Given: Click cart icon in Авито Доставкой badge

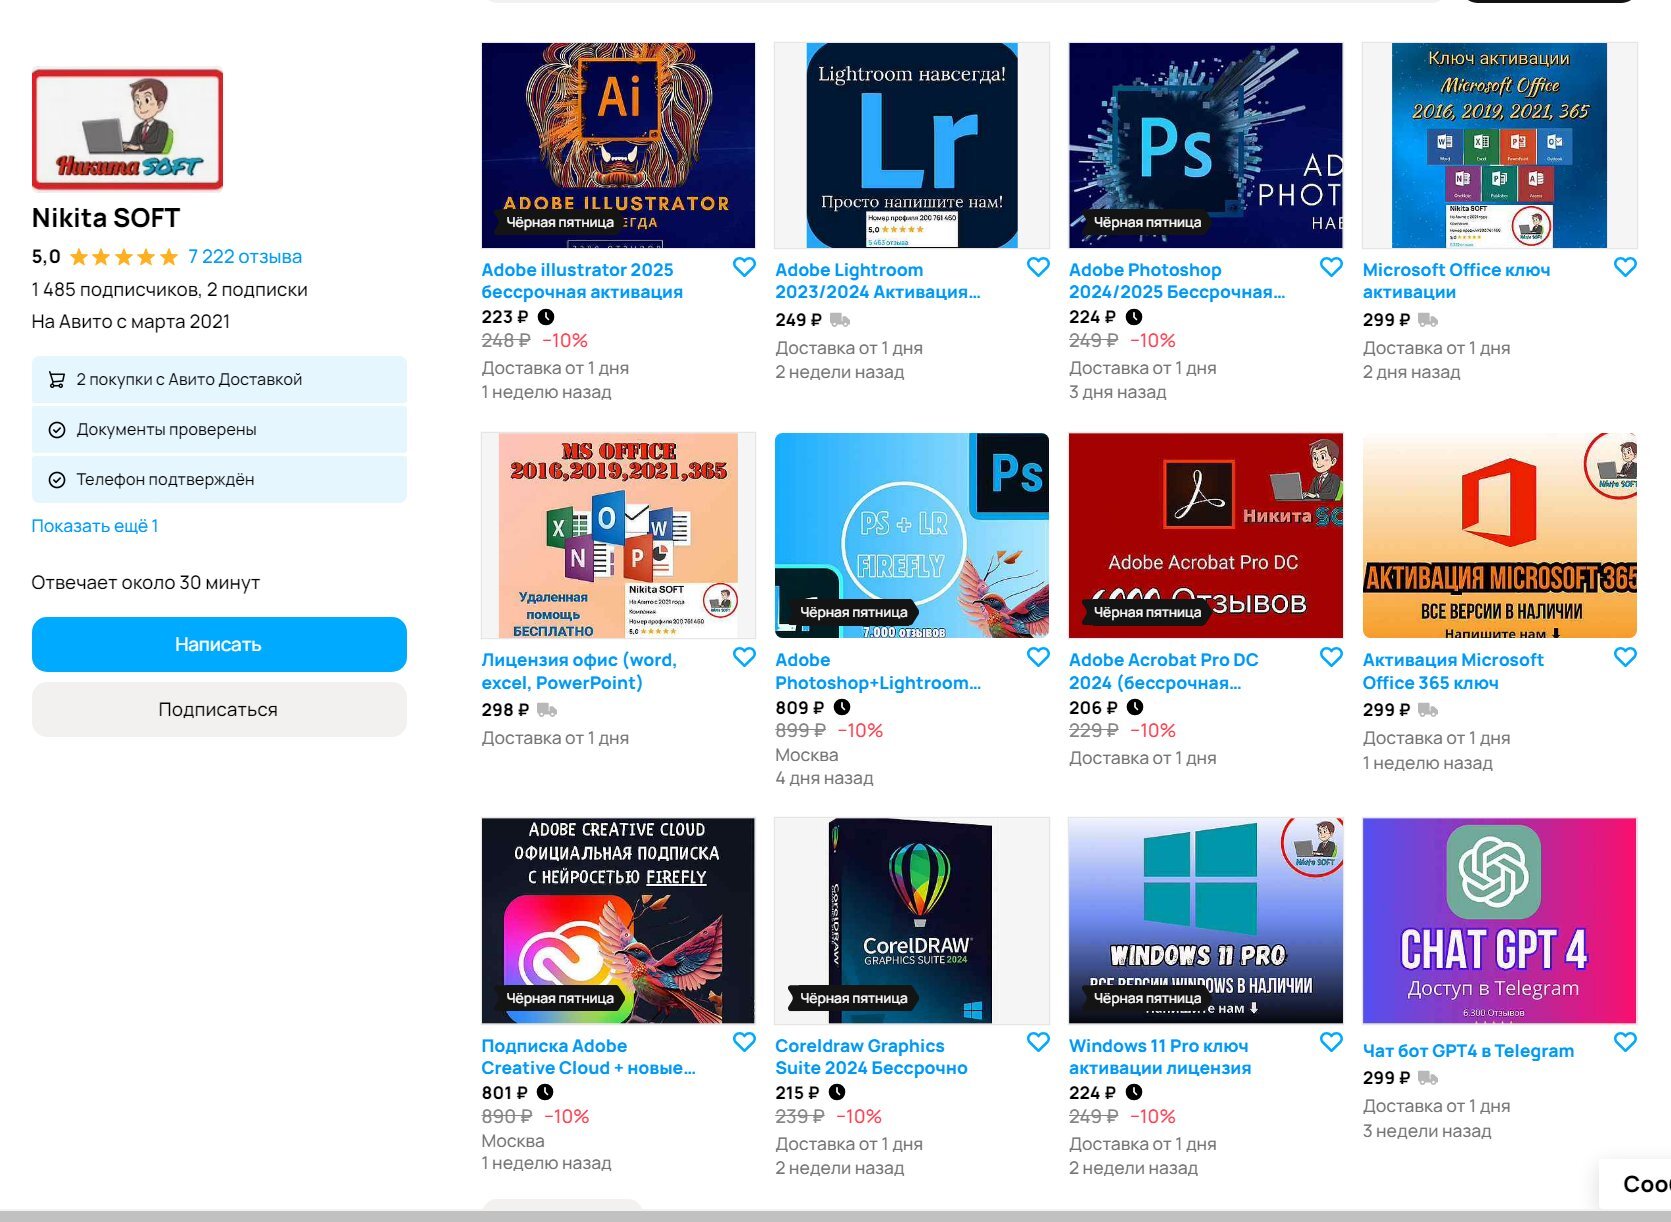Looking at the screenshot, I should [57, 380].
